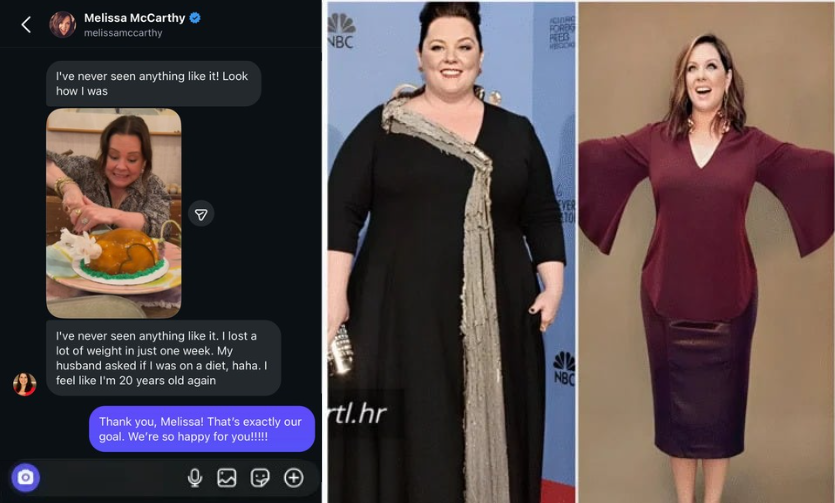
Task: Open the sticker picker icon
Action: click(260, 478)
